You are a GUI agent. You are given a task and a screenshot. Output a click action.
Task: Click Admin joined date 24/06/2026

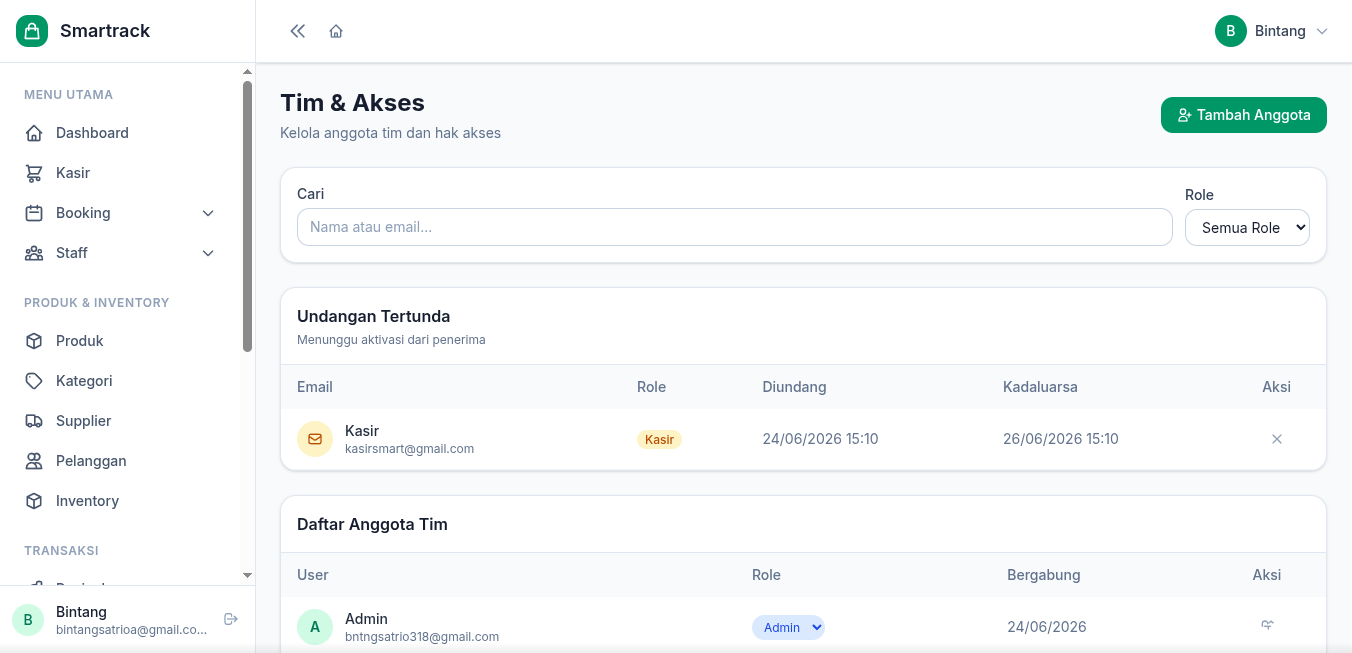click(x=1047, y=627)
